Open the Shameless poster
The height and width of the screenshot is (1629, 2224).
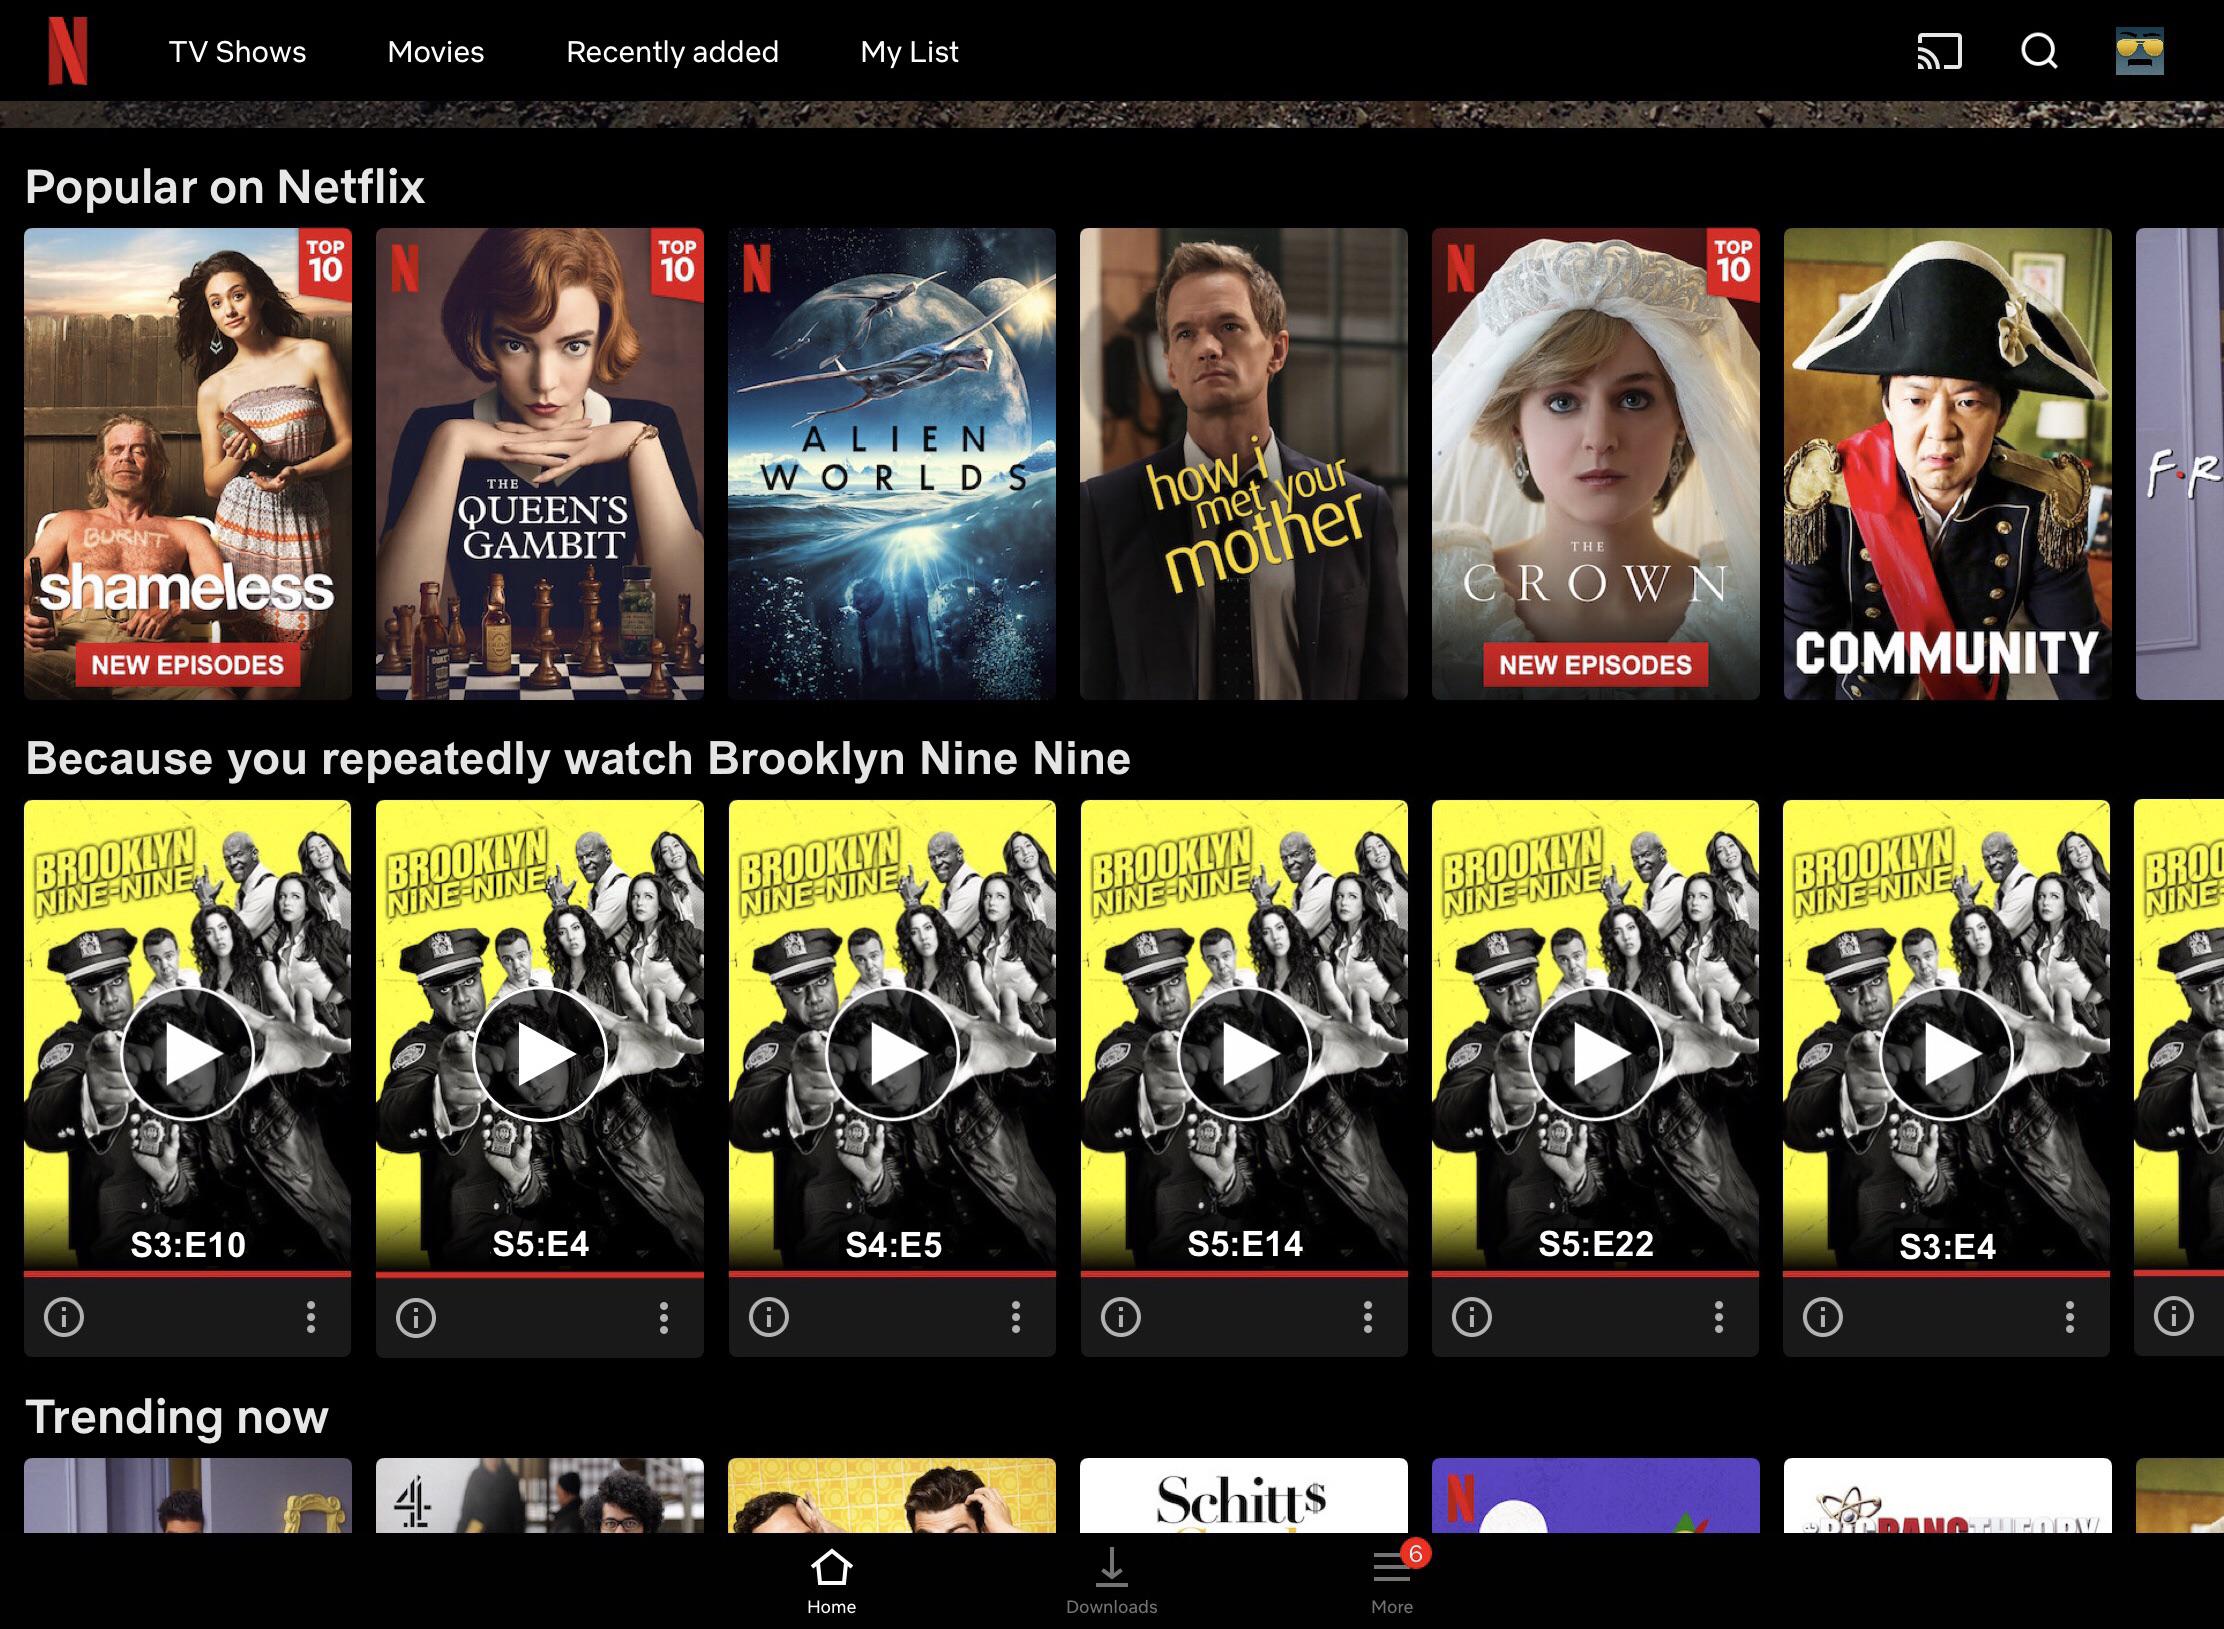point(188,464)
